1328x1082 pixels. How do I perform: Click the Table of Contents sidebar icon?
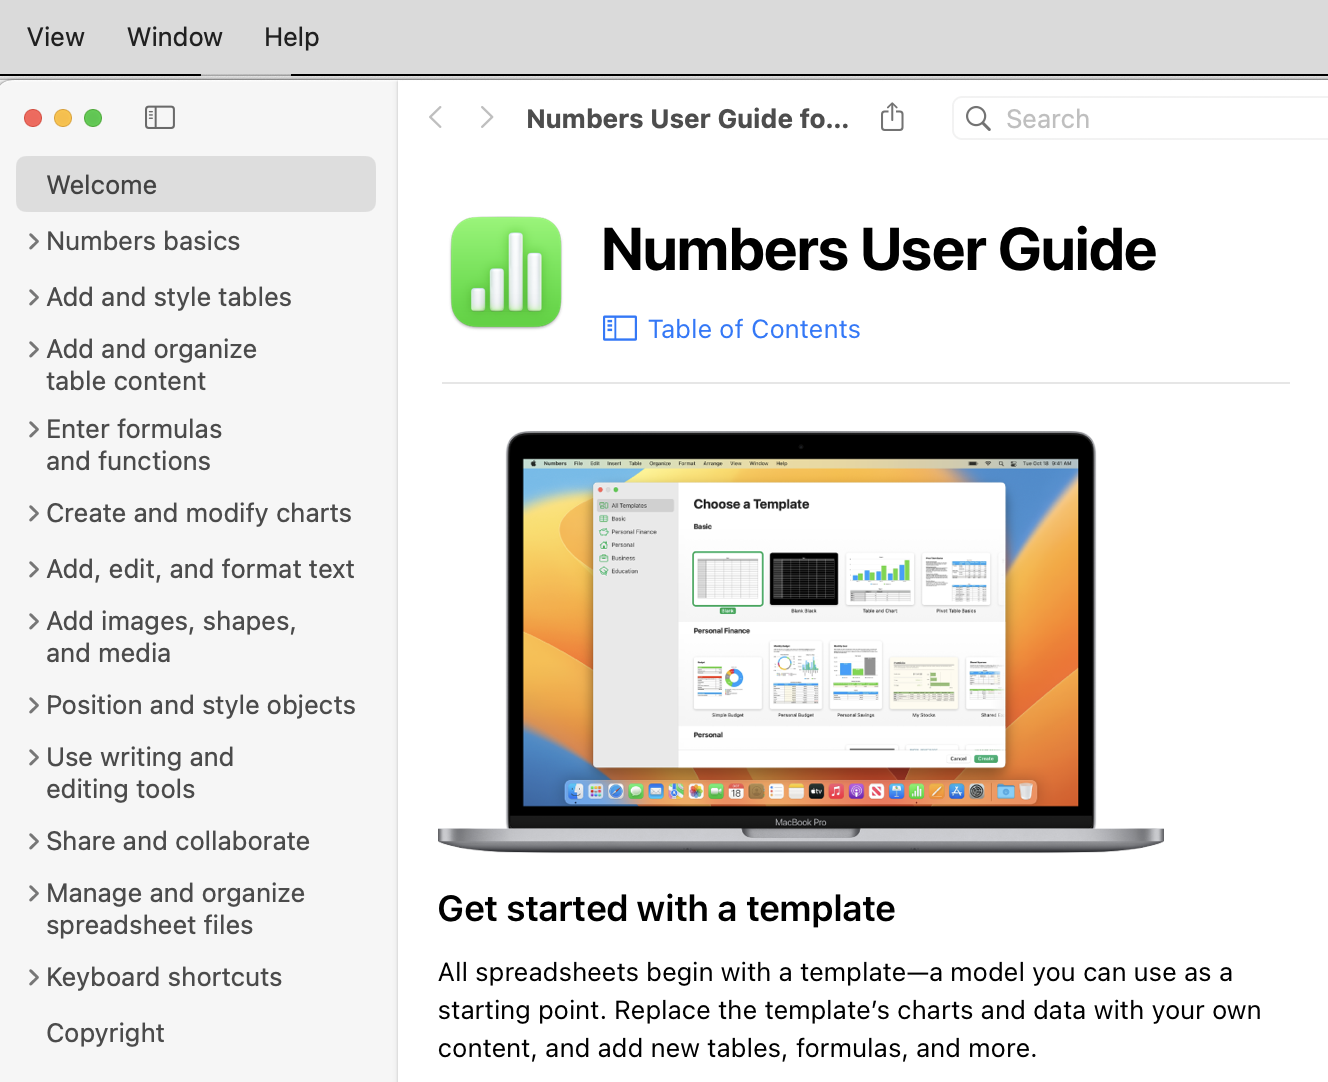pos(620,328)
